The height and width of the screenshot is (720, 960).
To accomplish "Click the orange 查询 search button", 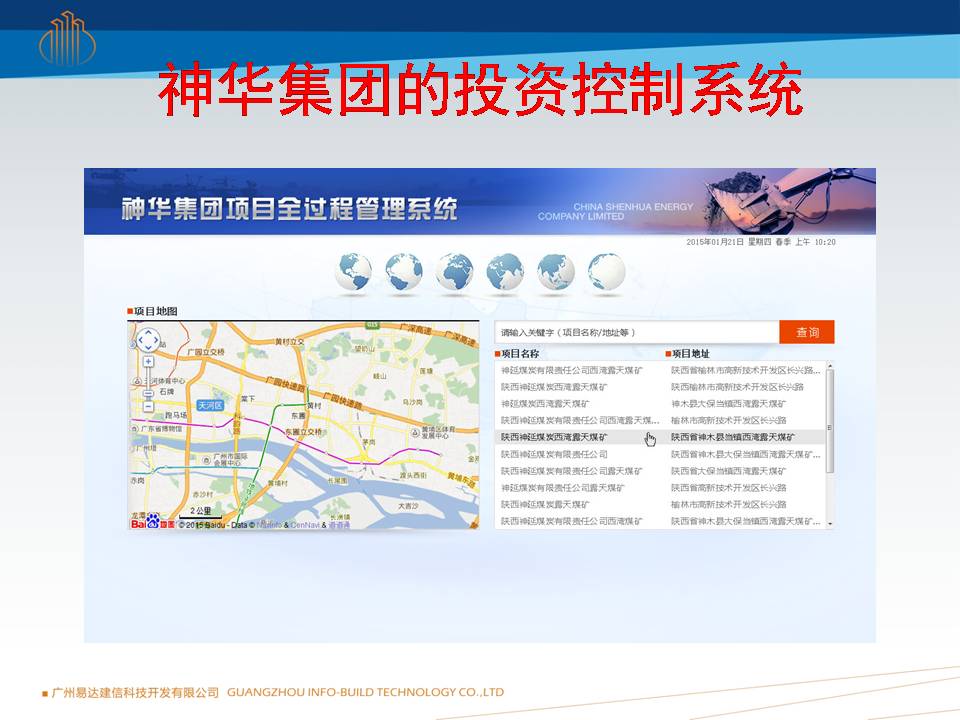I will [x=807, y=332].
